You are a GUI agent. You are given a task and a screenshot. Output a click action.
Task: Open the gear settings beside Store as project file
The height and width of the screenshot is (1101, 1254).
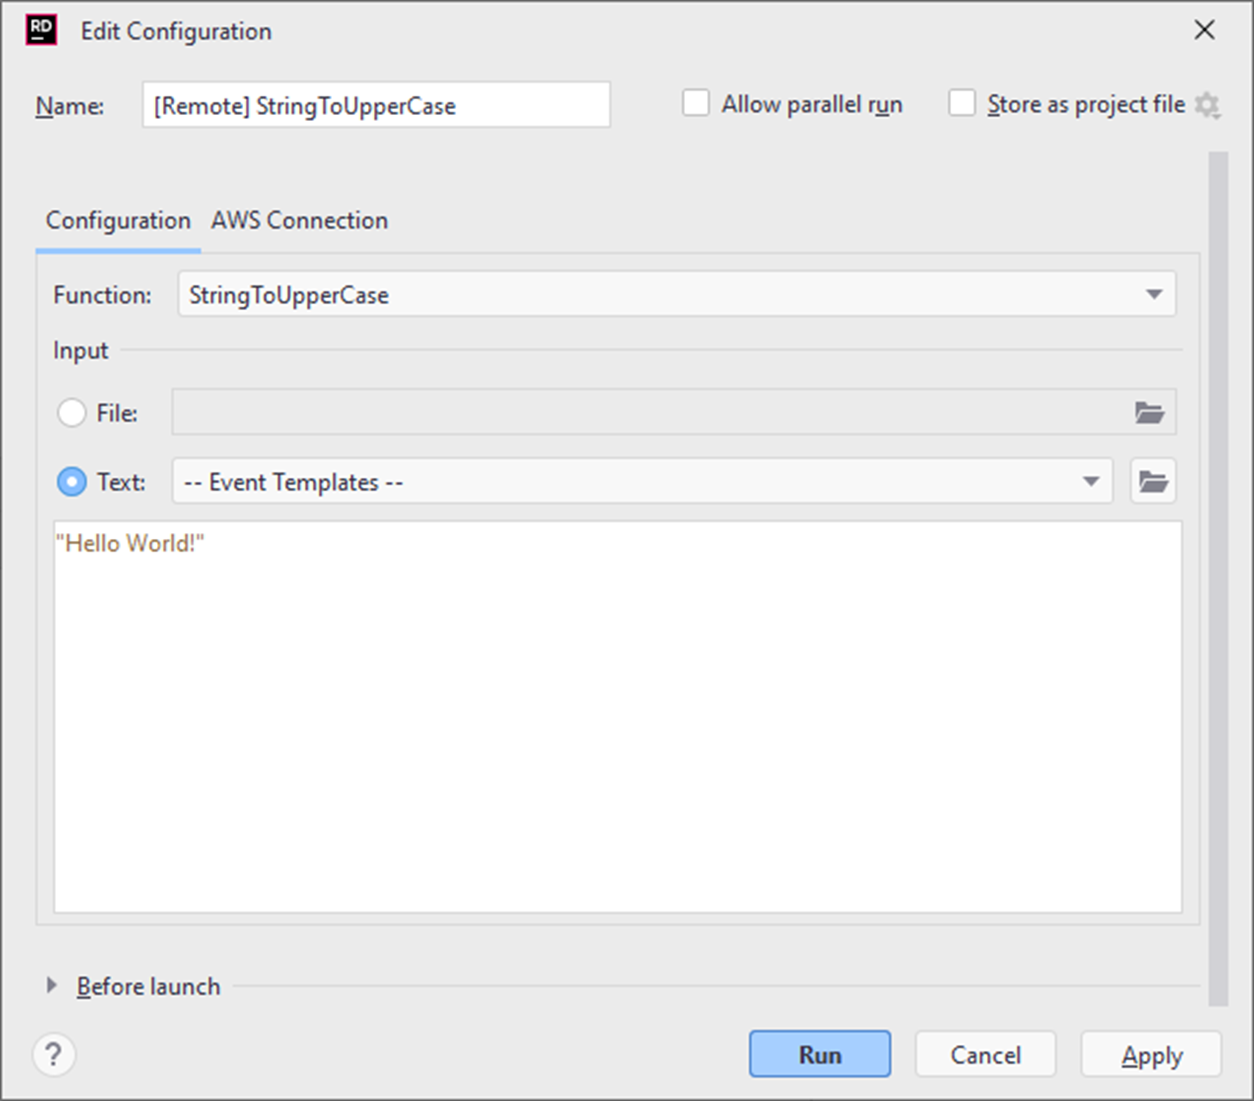(1208, 105)
